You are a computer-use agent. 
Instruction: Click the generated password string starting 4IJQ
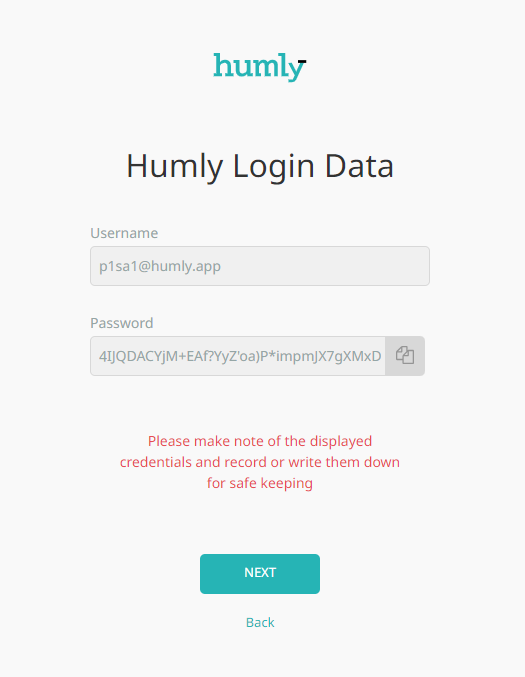[x=240, y=356]
